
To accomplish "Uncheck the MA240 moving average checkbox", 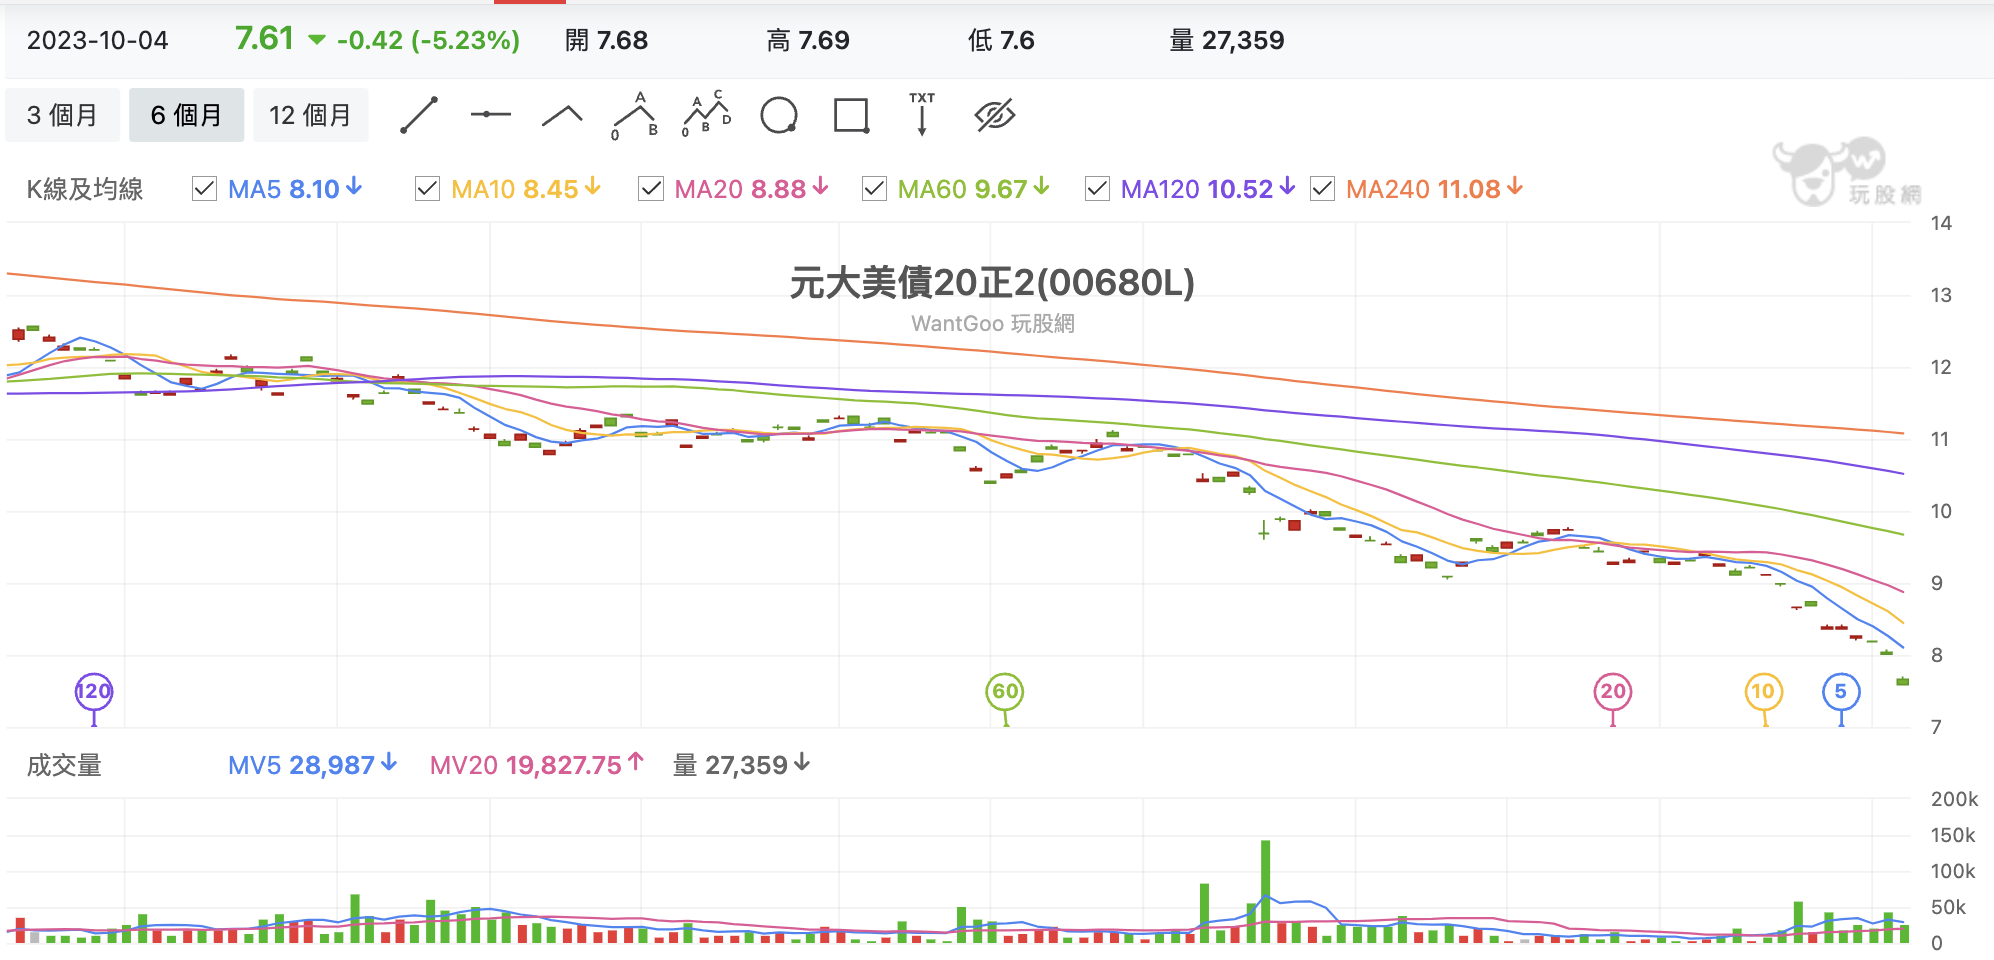I will click(x=1322, y=188).
